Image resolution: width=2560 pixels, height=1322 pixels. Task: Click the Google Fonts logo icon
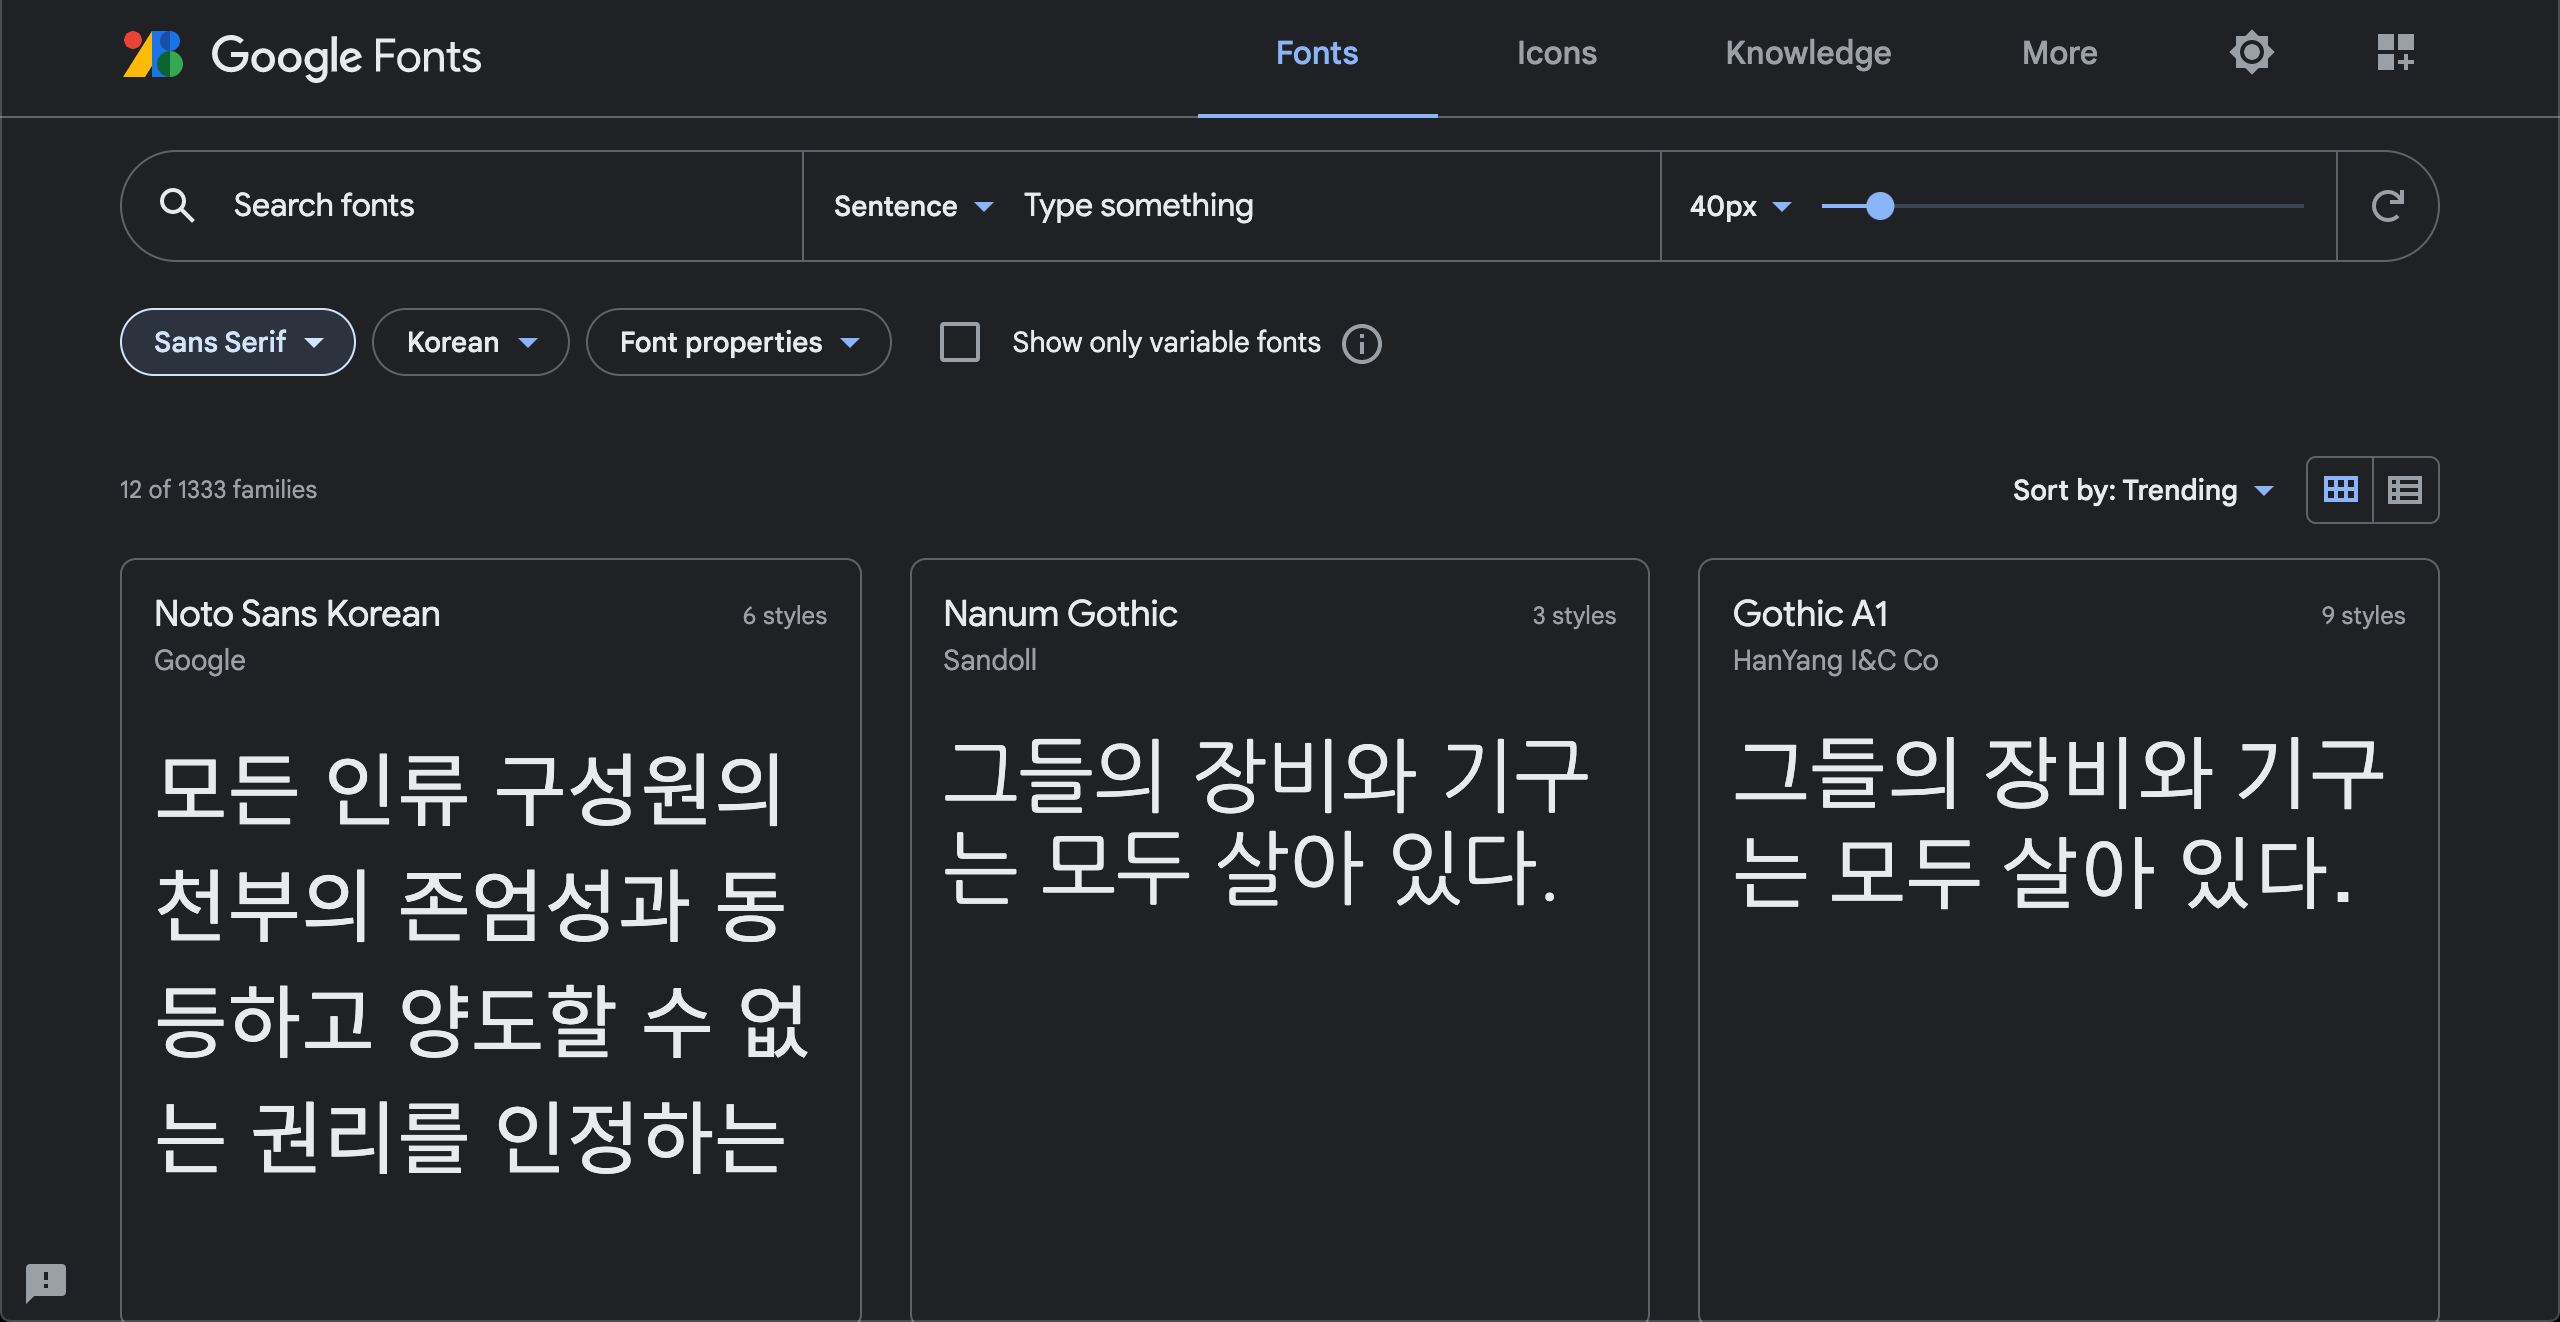[x=153, y=54]
